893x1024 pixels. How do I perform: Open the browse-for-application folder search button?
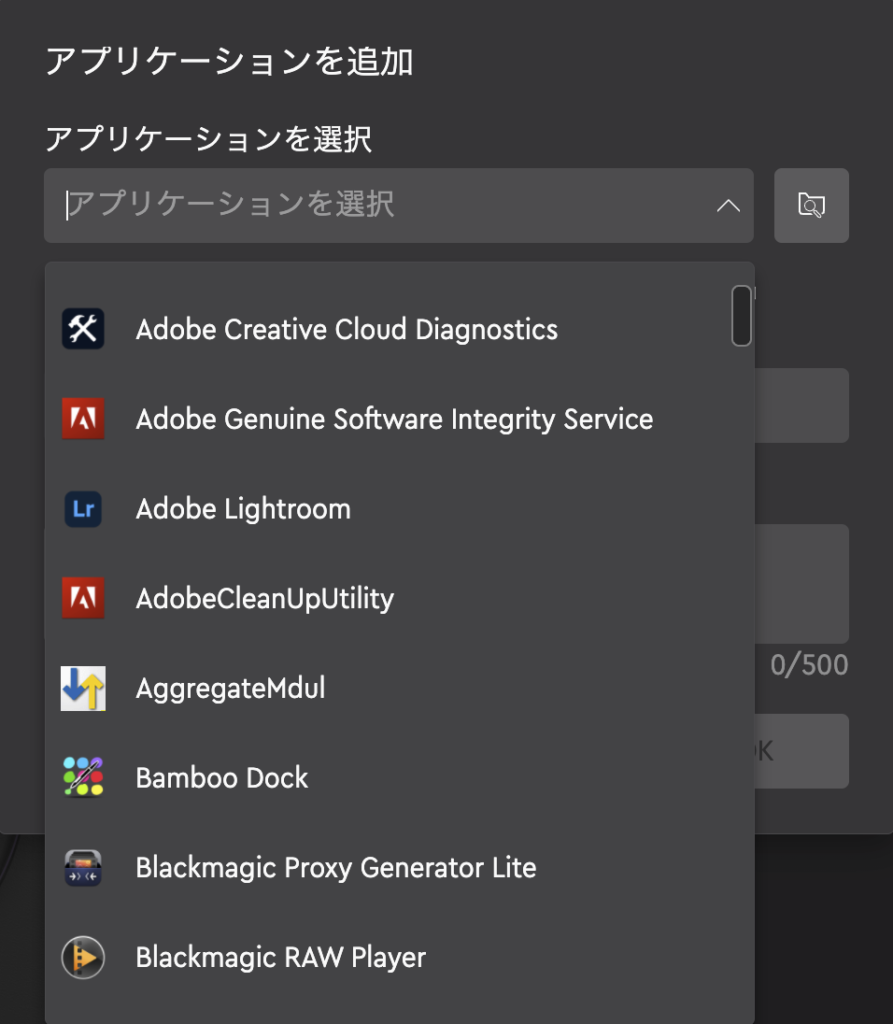click(811, 206)
